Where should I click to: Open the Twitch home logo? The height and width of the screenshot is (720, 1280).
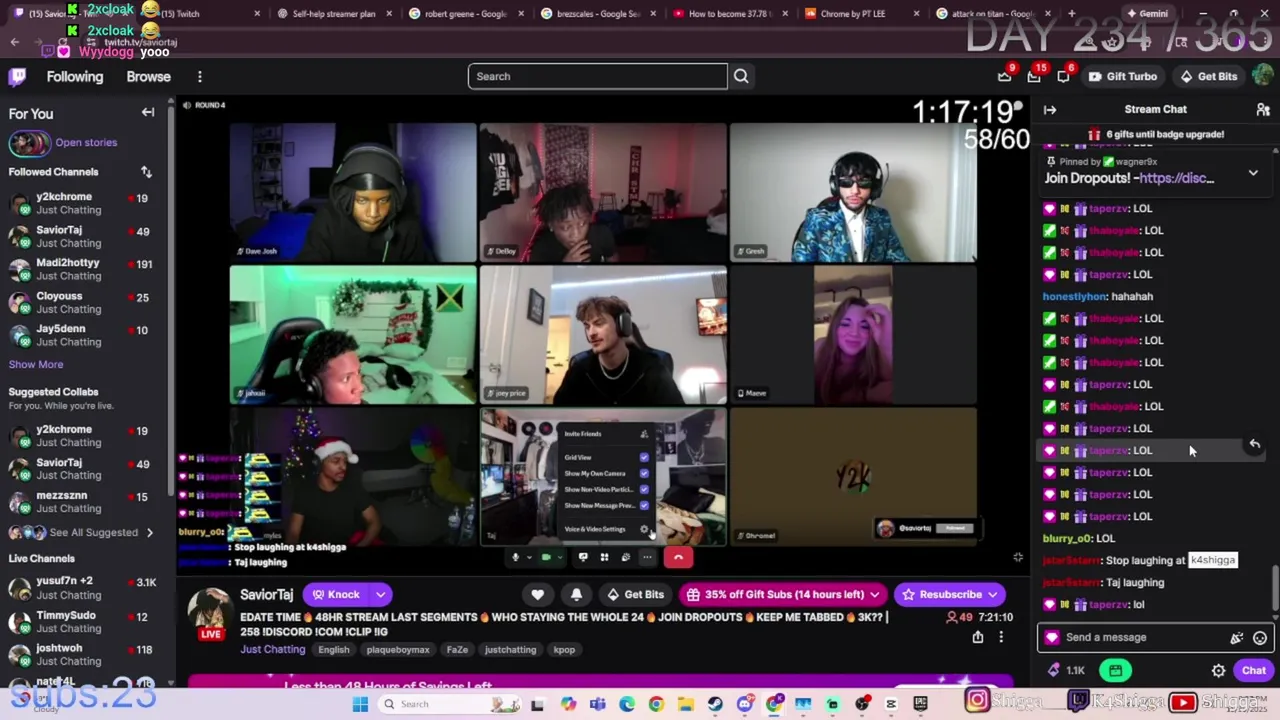point(18,77)
